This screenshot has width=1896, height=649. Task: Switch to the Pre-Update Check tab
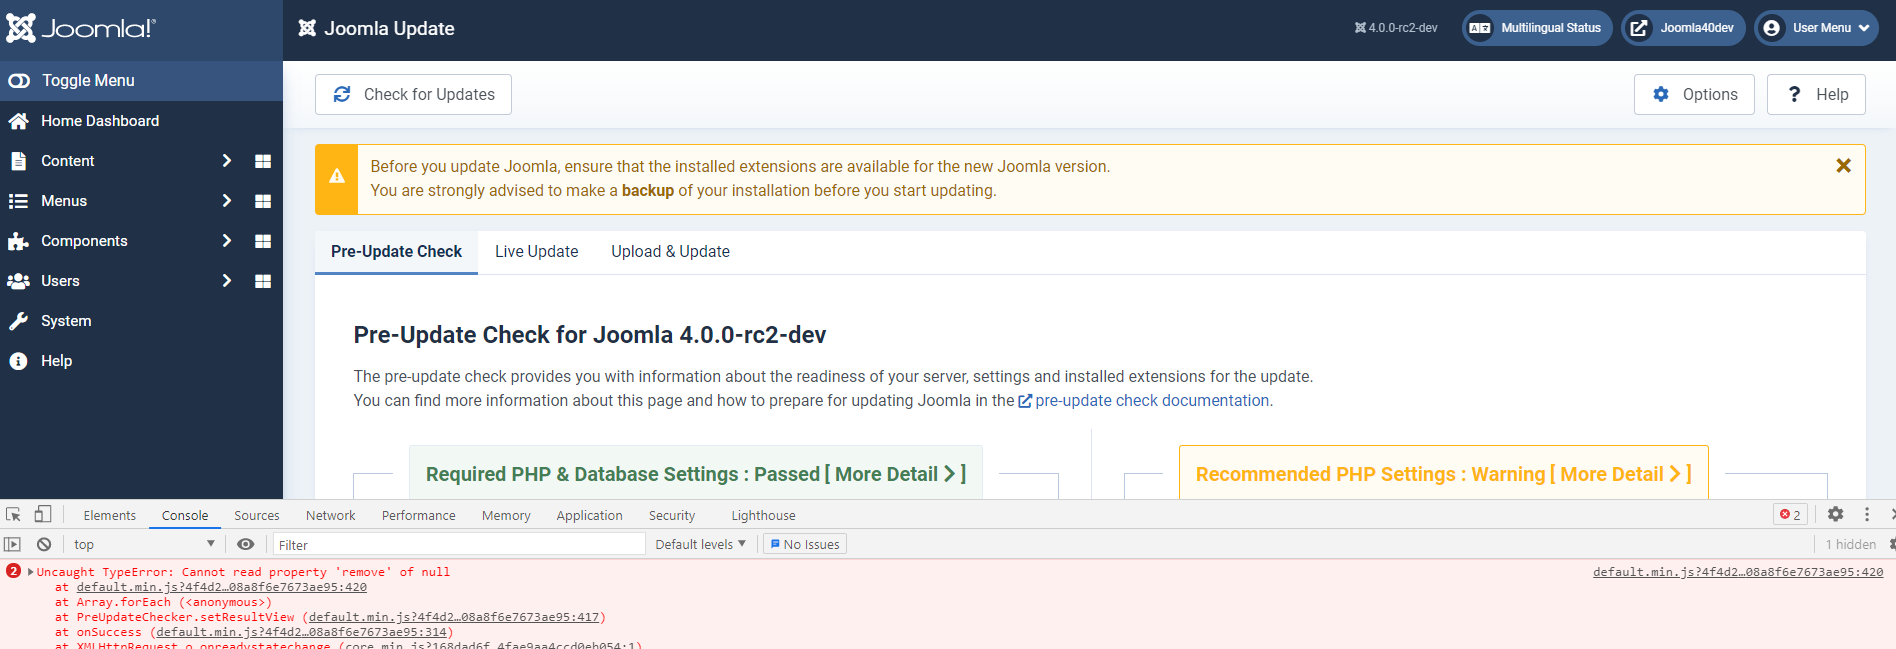point(396,252)
